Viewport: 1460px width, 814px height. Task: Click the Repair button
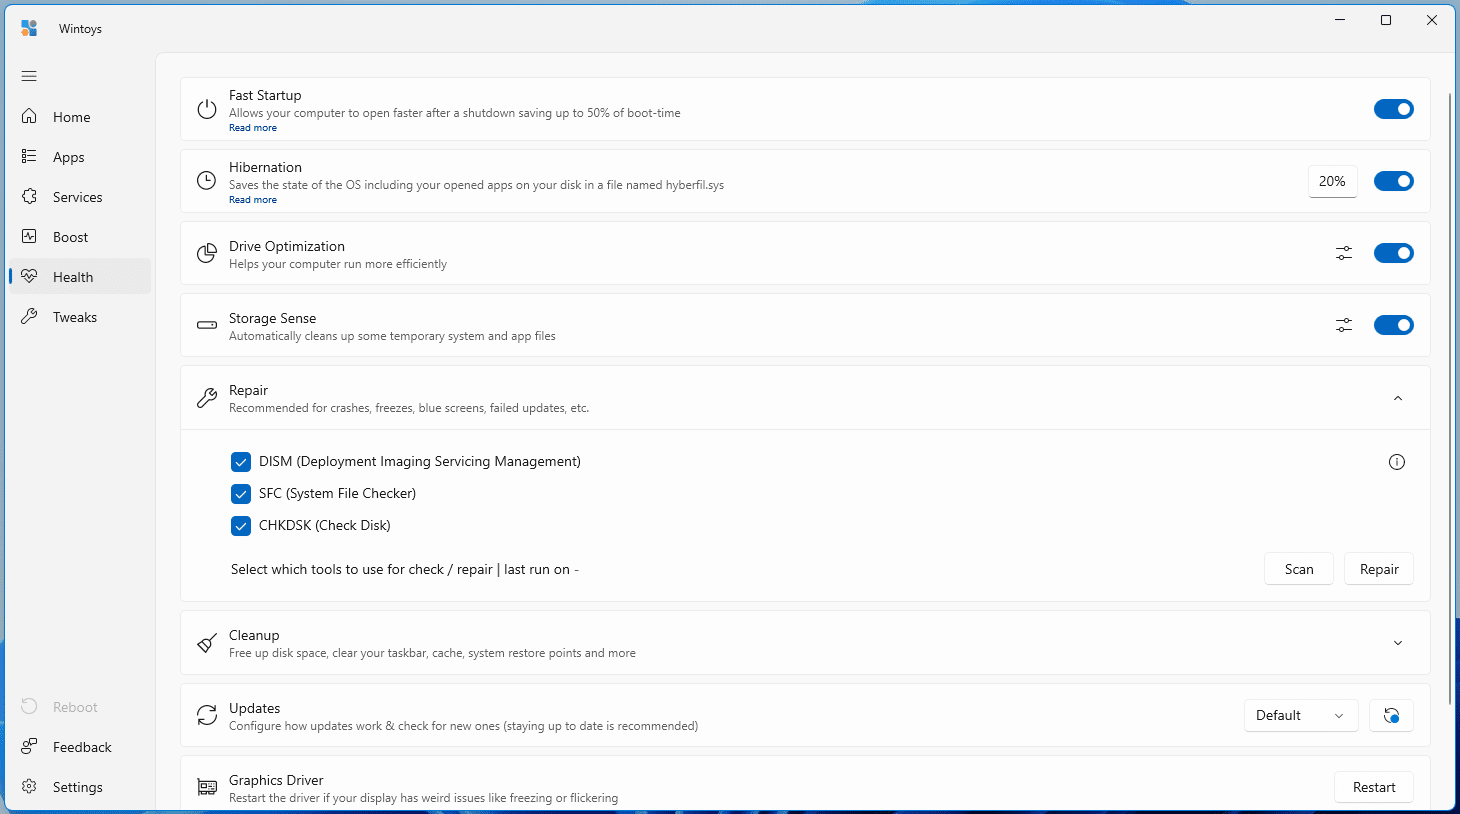click(x=1379, y=569)
